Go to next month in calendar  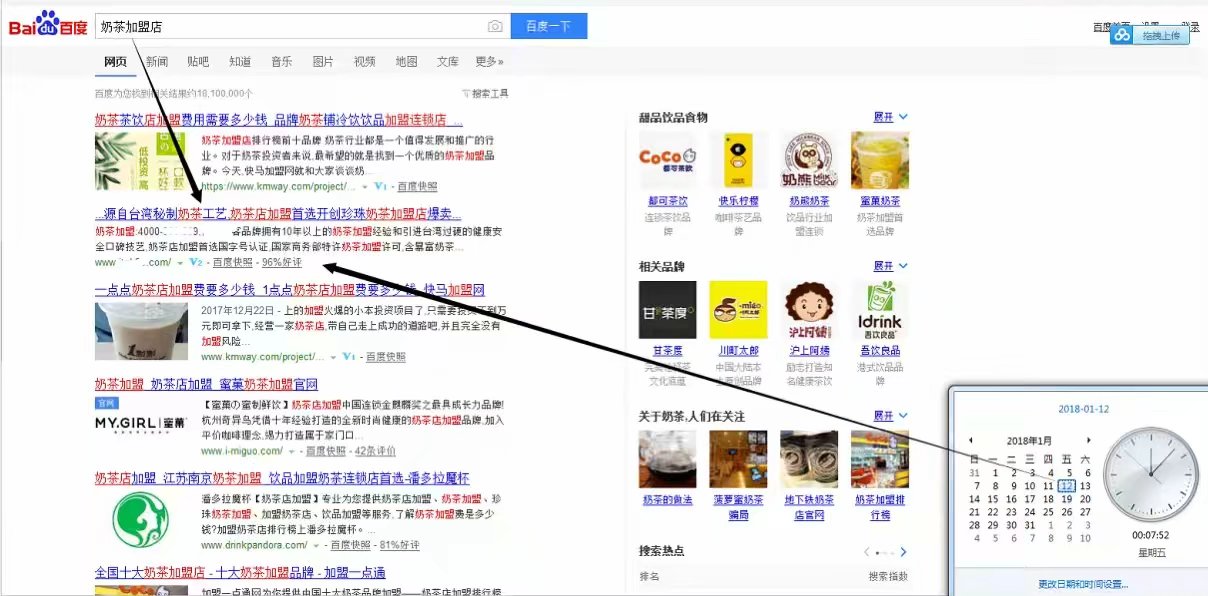pos(1088,440)
